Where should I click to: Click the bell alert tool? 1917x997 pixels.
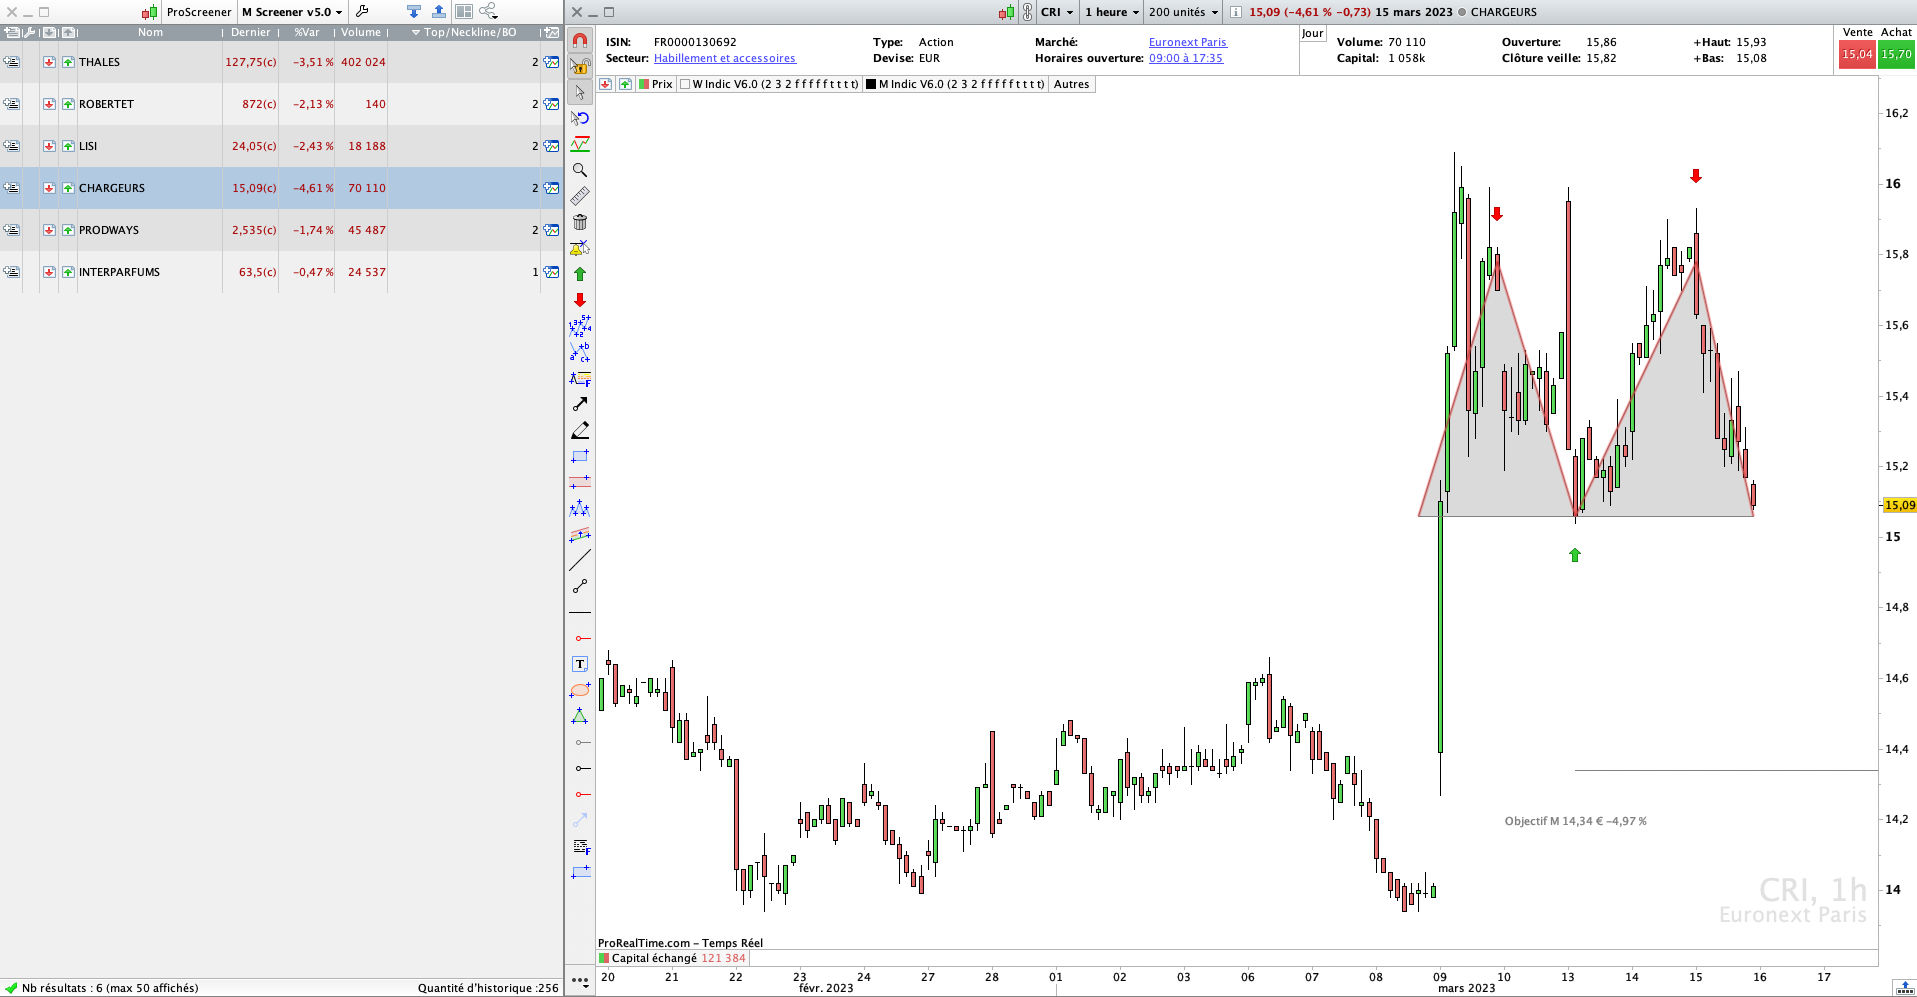pos(580,248)
